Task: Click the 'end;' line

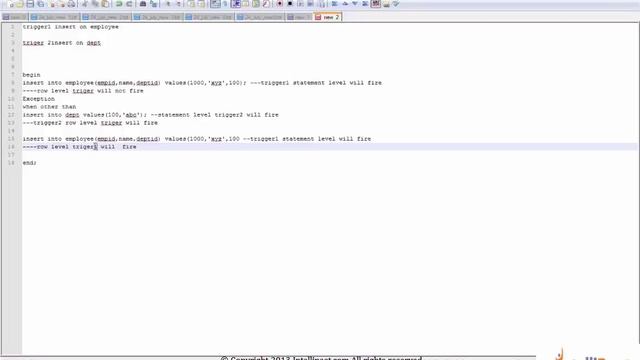Action: point(29,162)
